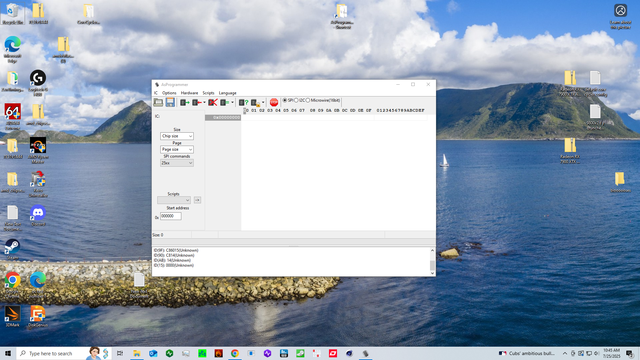640x360 pixels.
Task: Open the Options menu
Action: (169, 93)
